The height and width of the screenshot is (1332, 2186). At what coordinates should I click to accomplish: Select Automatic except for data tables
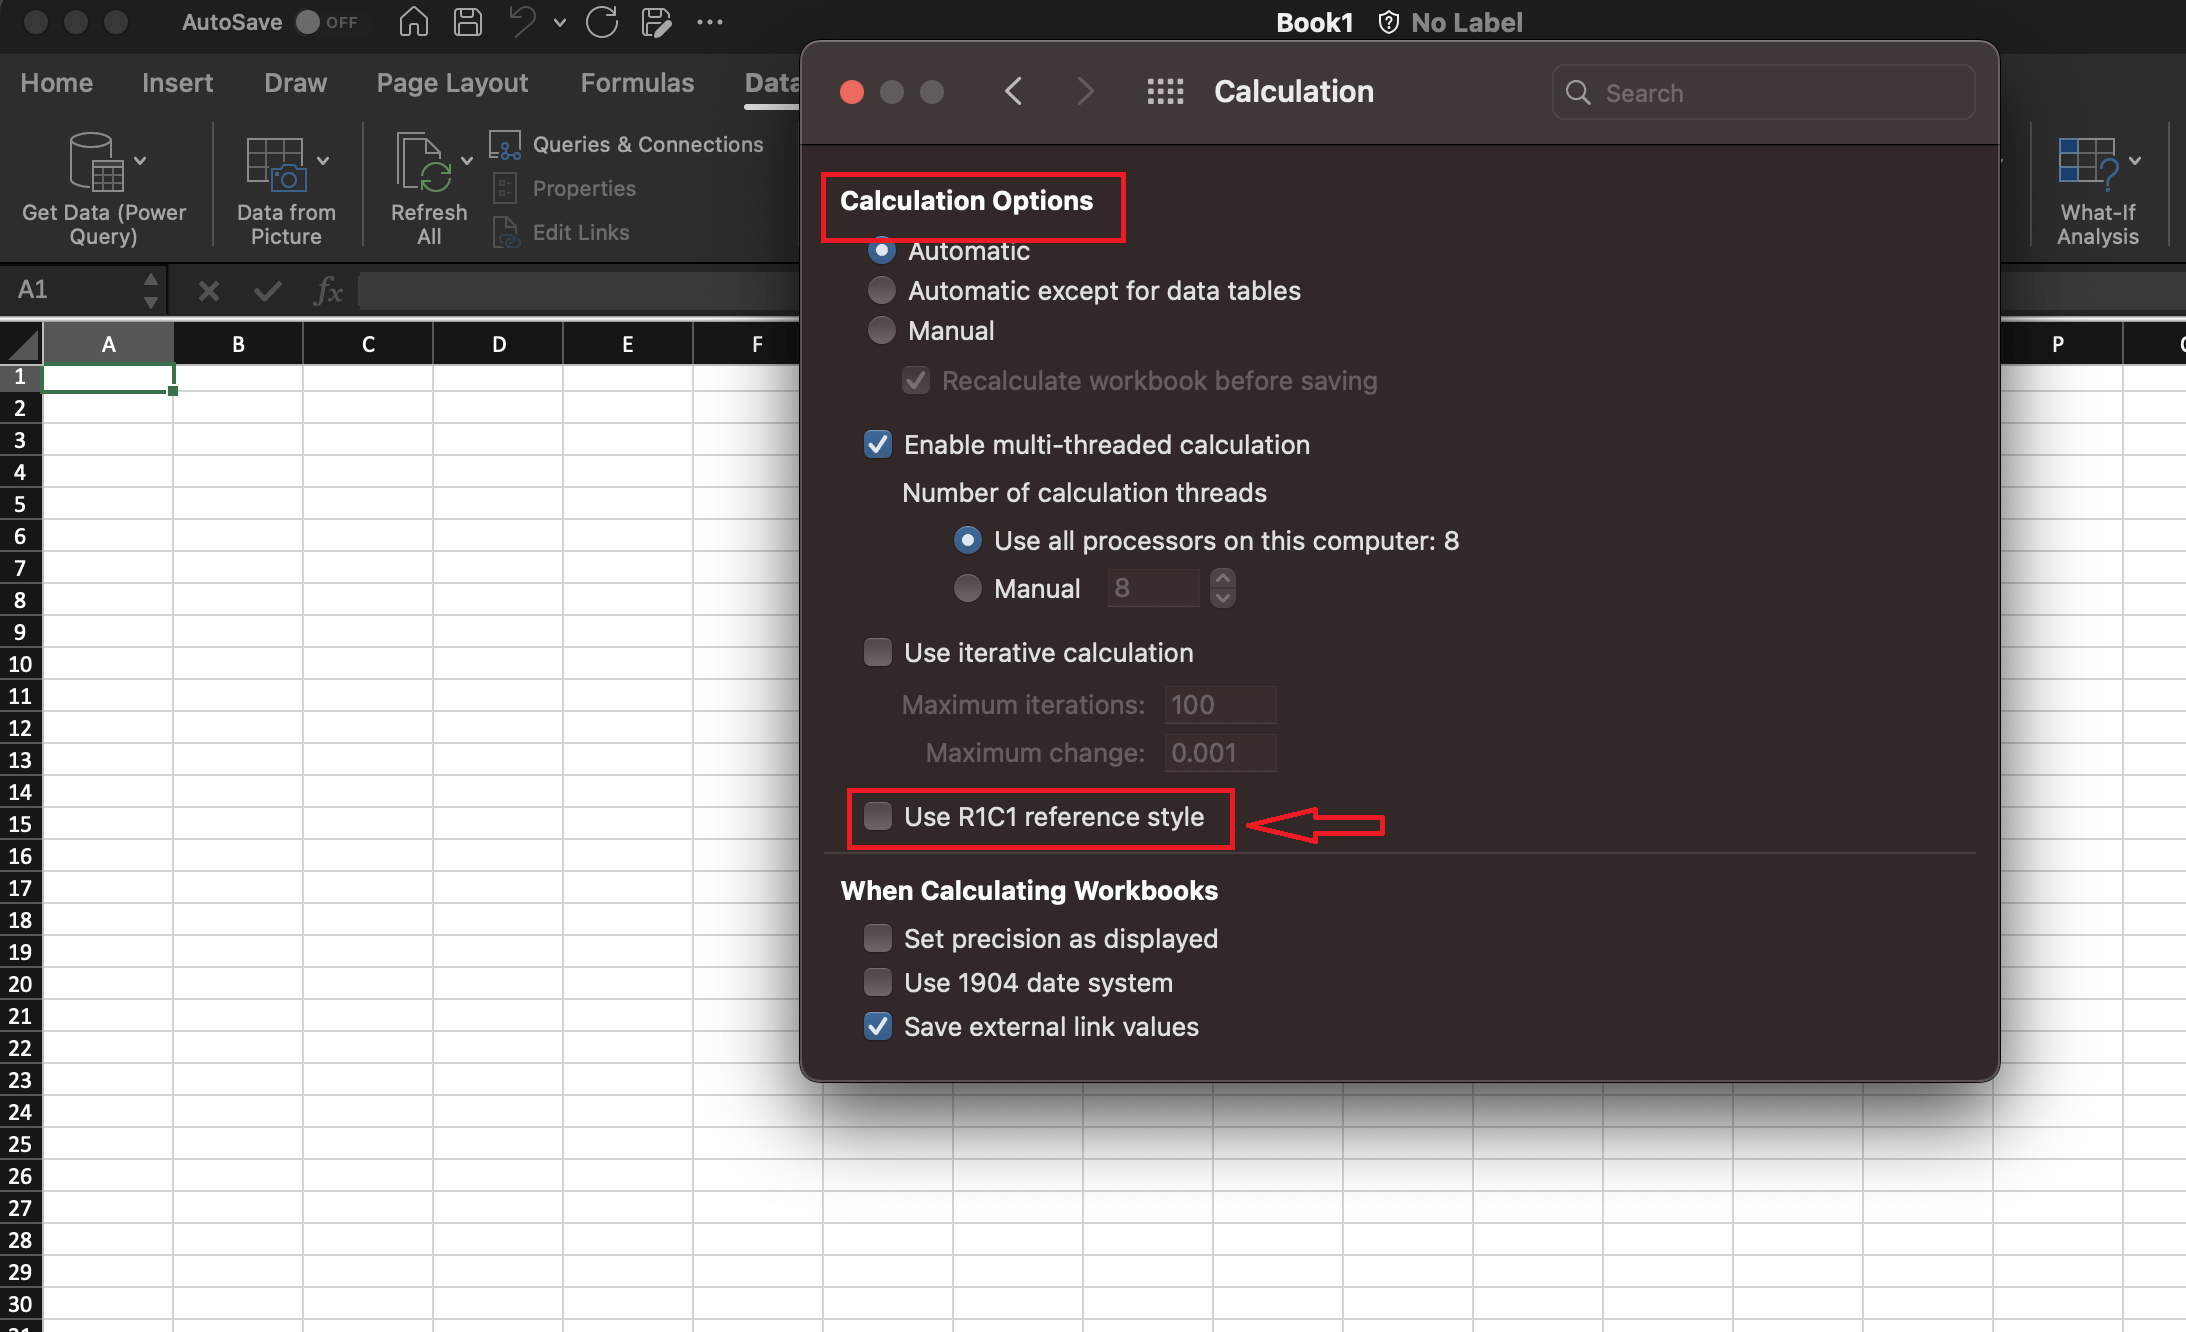coord(881,291)
